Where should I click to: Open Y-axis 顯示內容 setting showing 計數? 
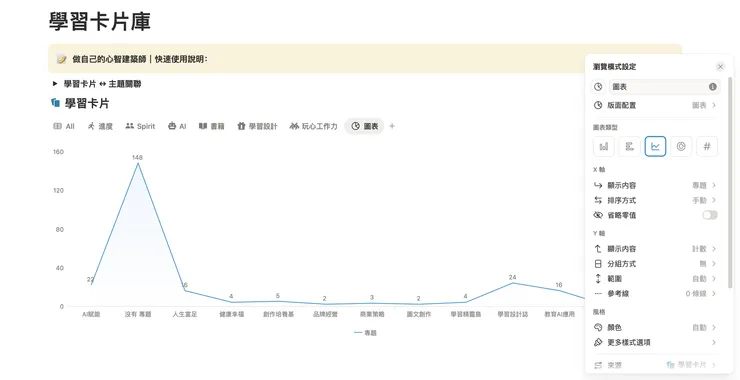point(655,249)
